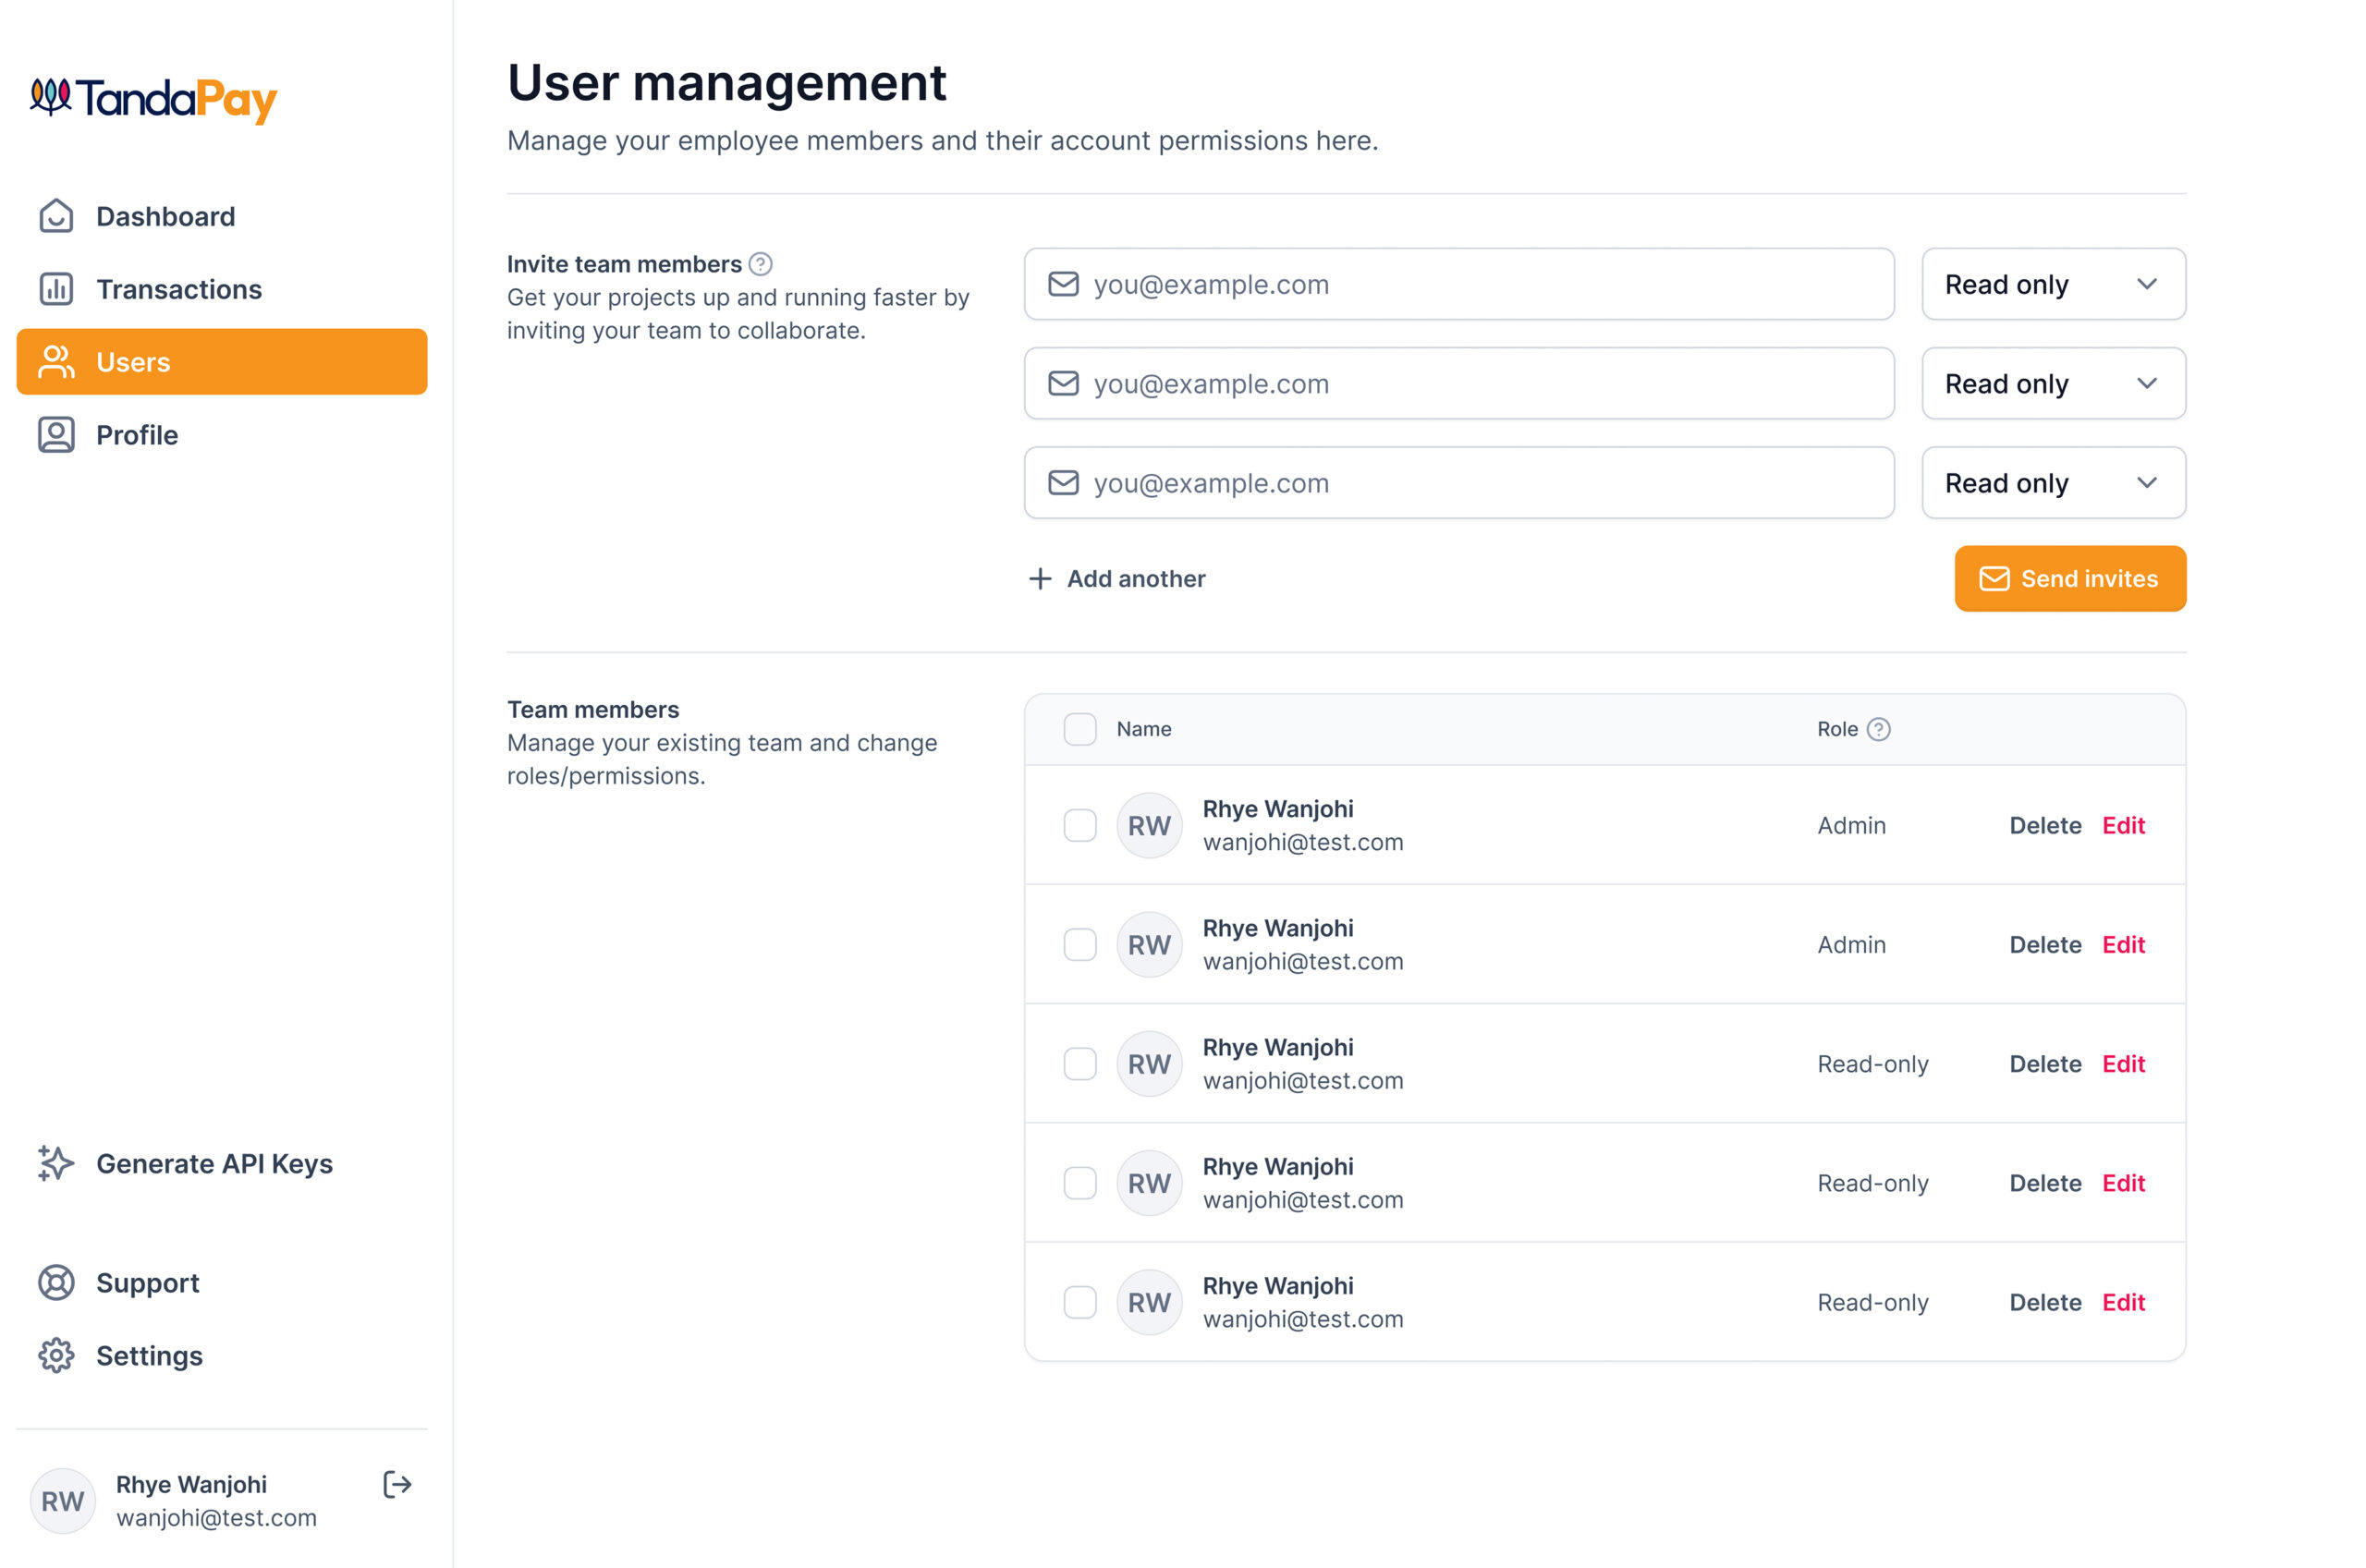The height and width of the screenshot is (1568, 2366).
Task: Click the logout arrow icon
Action: (397, 1484)
